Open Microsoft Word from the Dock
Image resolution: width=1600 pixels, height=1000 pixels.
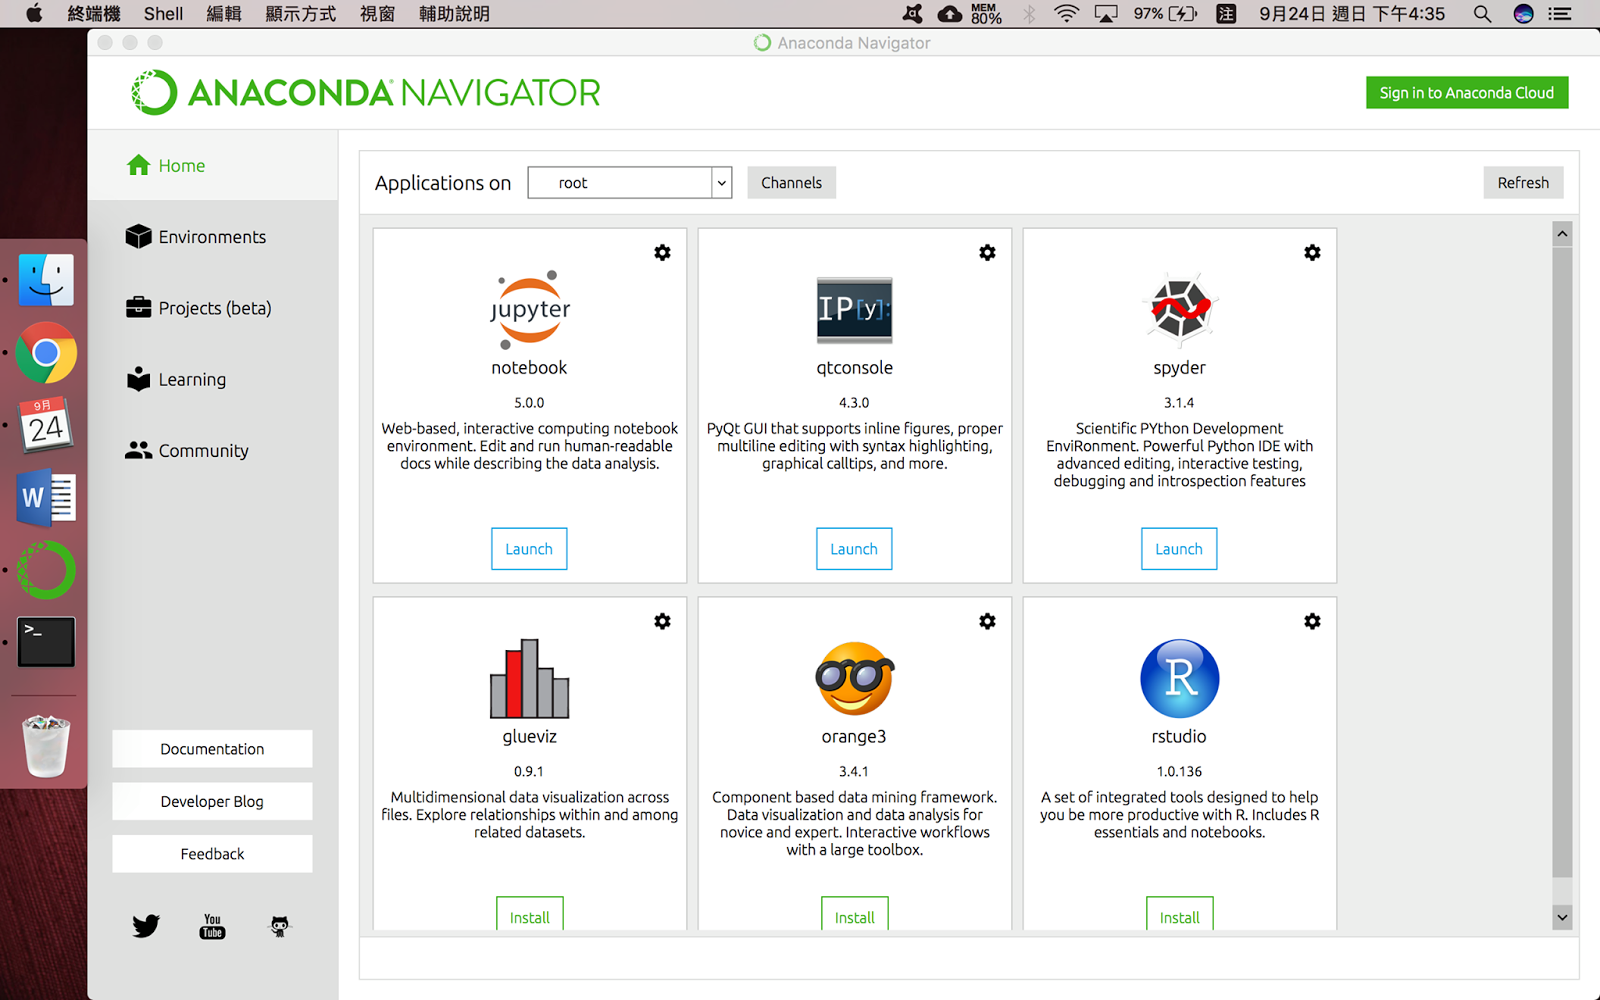tap(46, 497)
